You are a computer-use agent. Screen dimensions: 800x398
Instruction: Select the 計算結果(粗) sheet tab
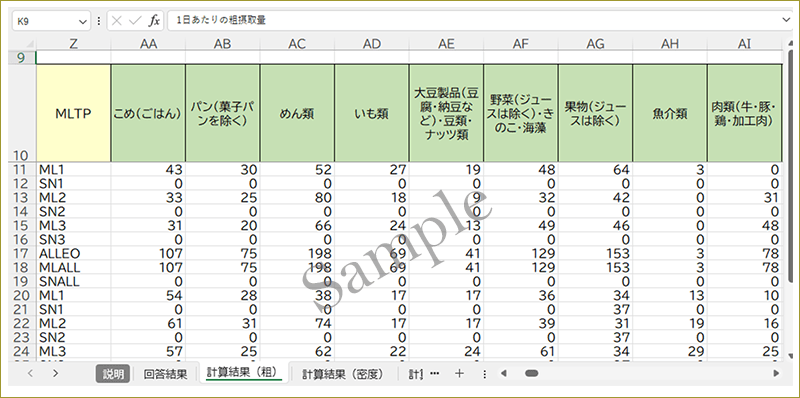tap(244, 373)
